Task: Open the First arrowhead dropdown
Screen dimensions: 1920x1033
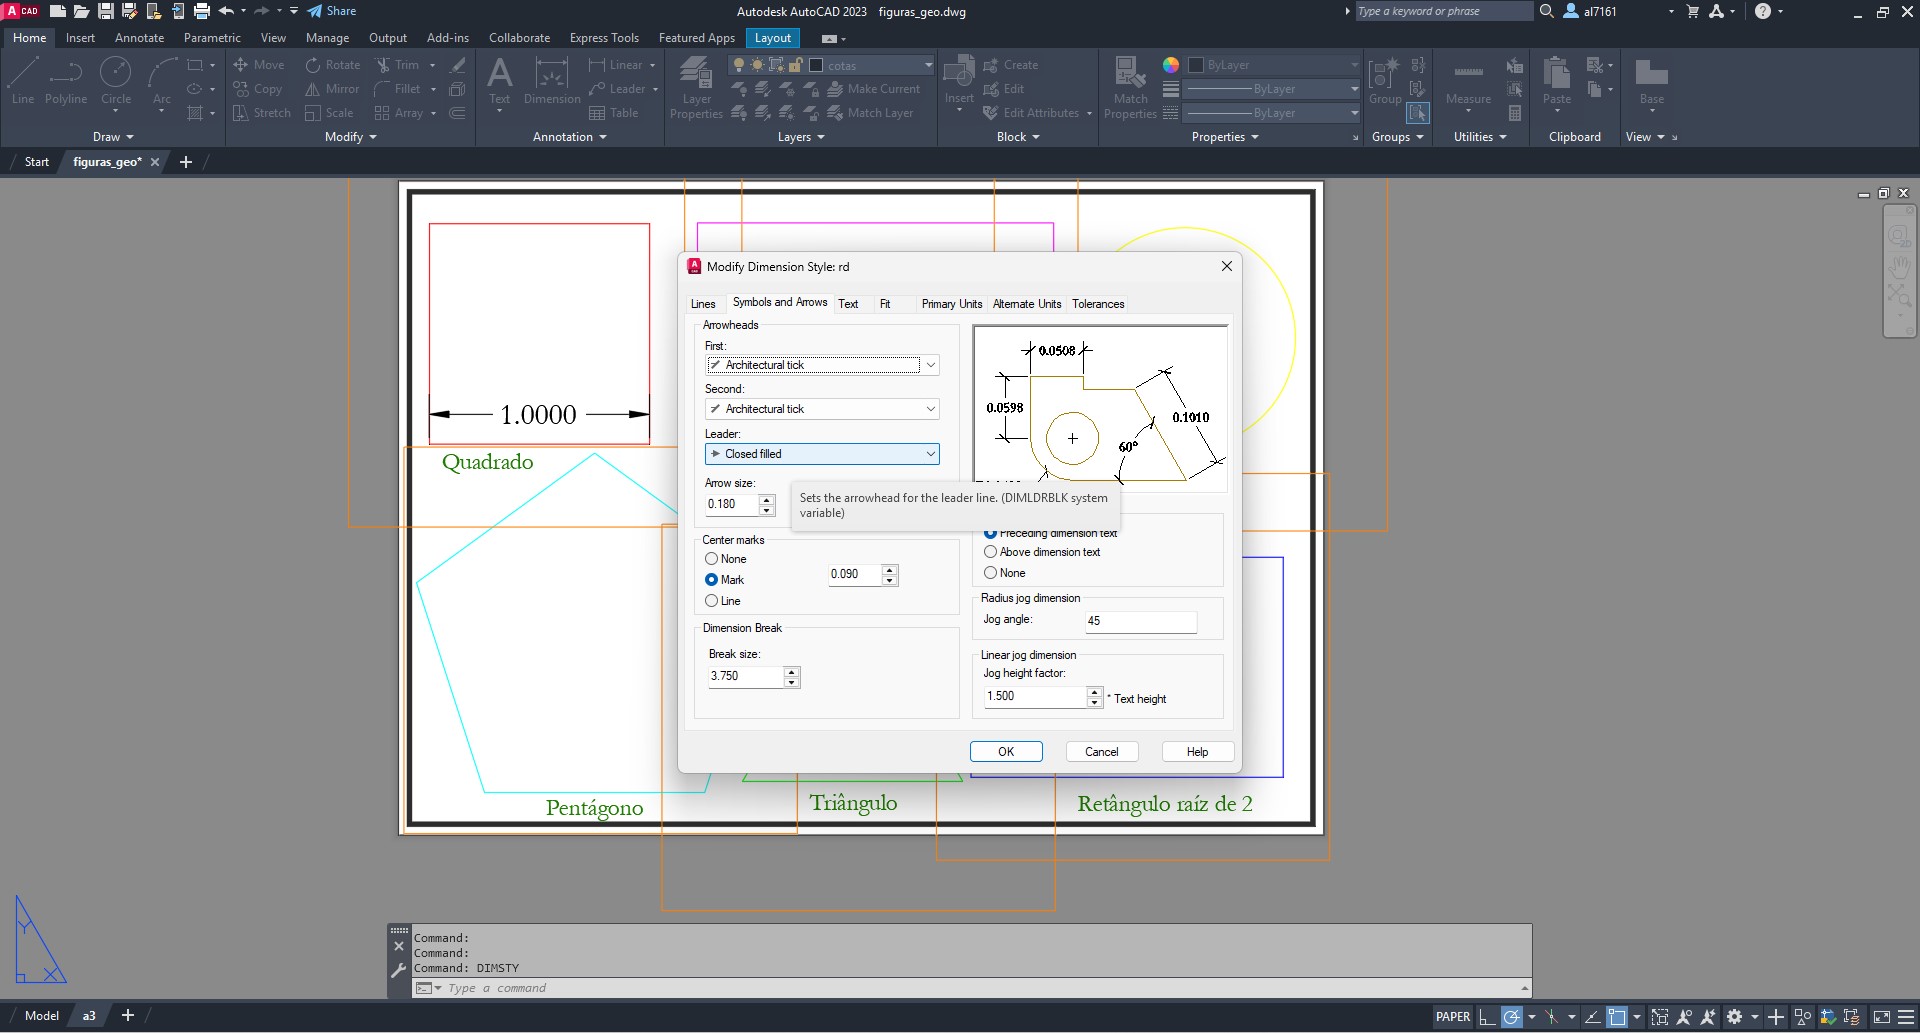Action: tap(930, 365)
